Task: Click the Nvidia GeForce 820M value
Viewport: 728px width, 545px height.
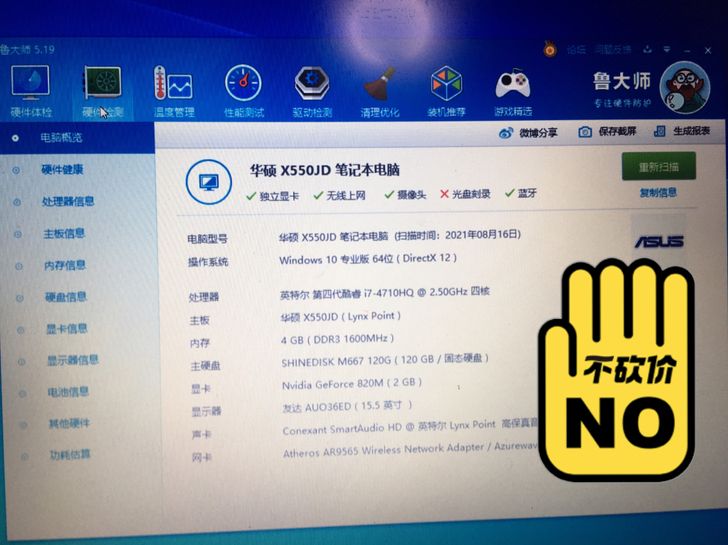Action: click(x=351, y=383)
